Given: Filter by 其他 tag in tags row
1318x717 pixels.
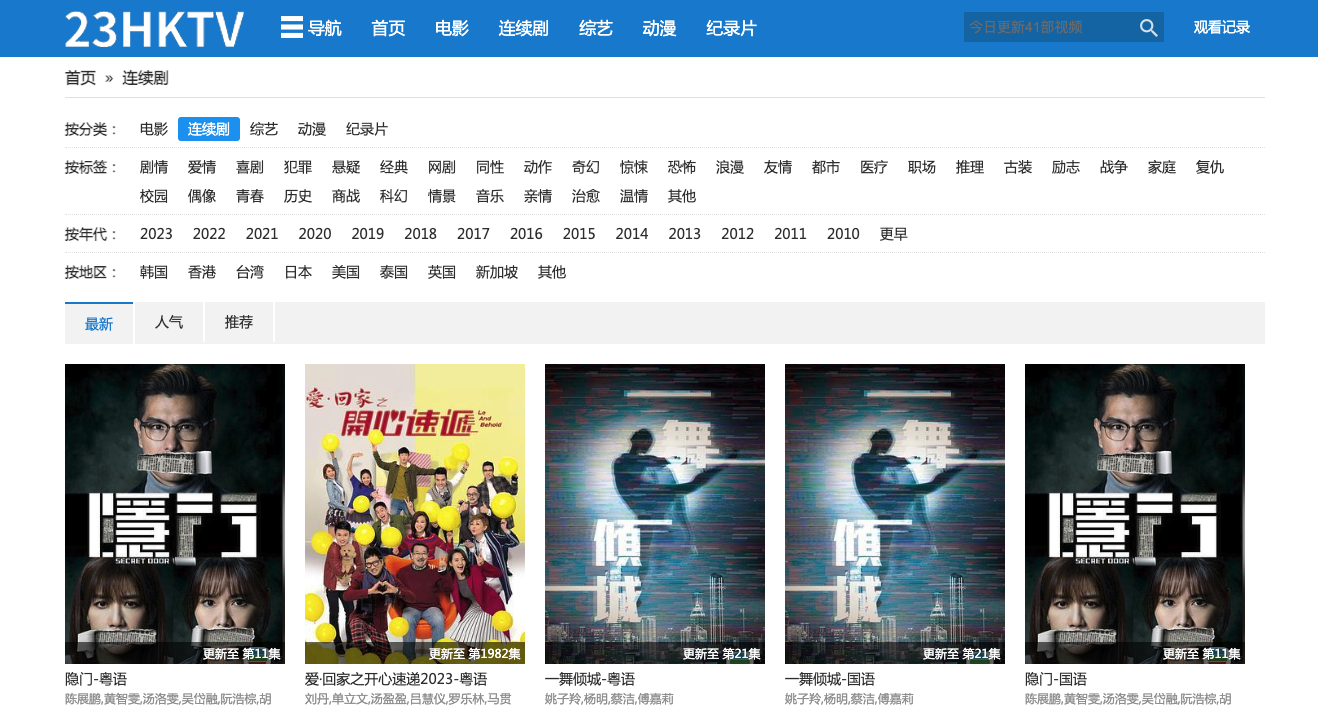Looking at the screenshot, I should coord(682,196).
